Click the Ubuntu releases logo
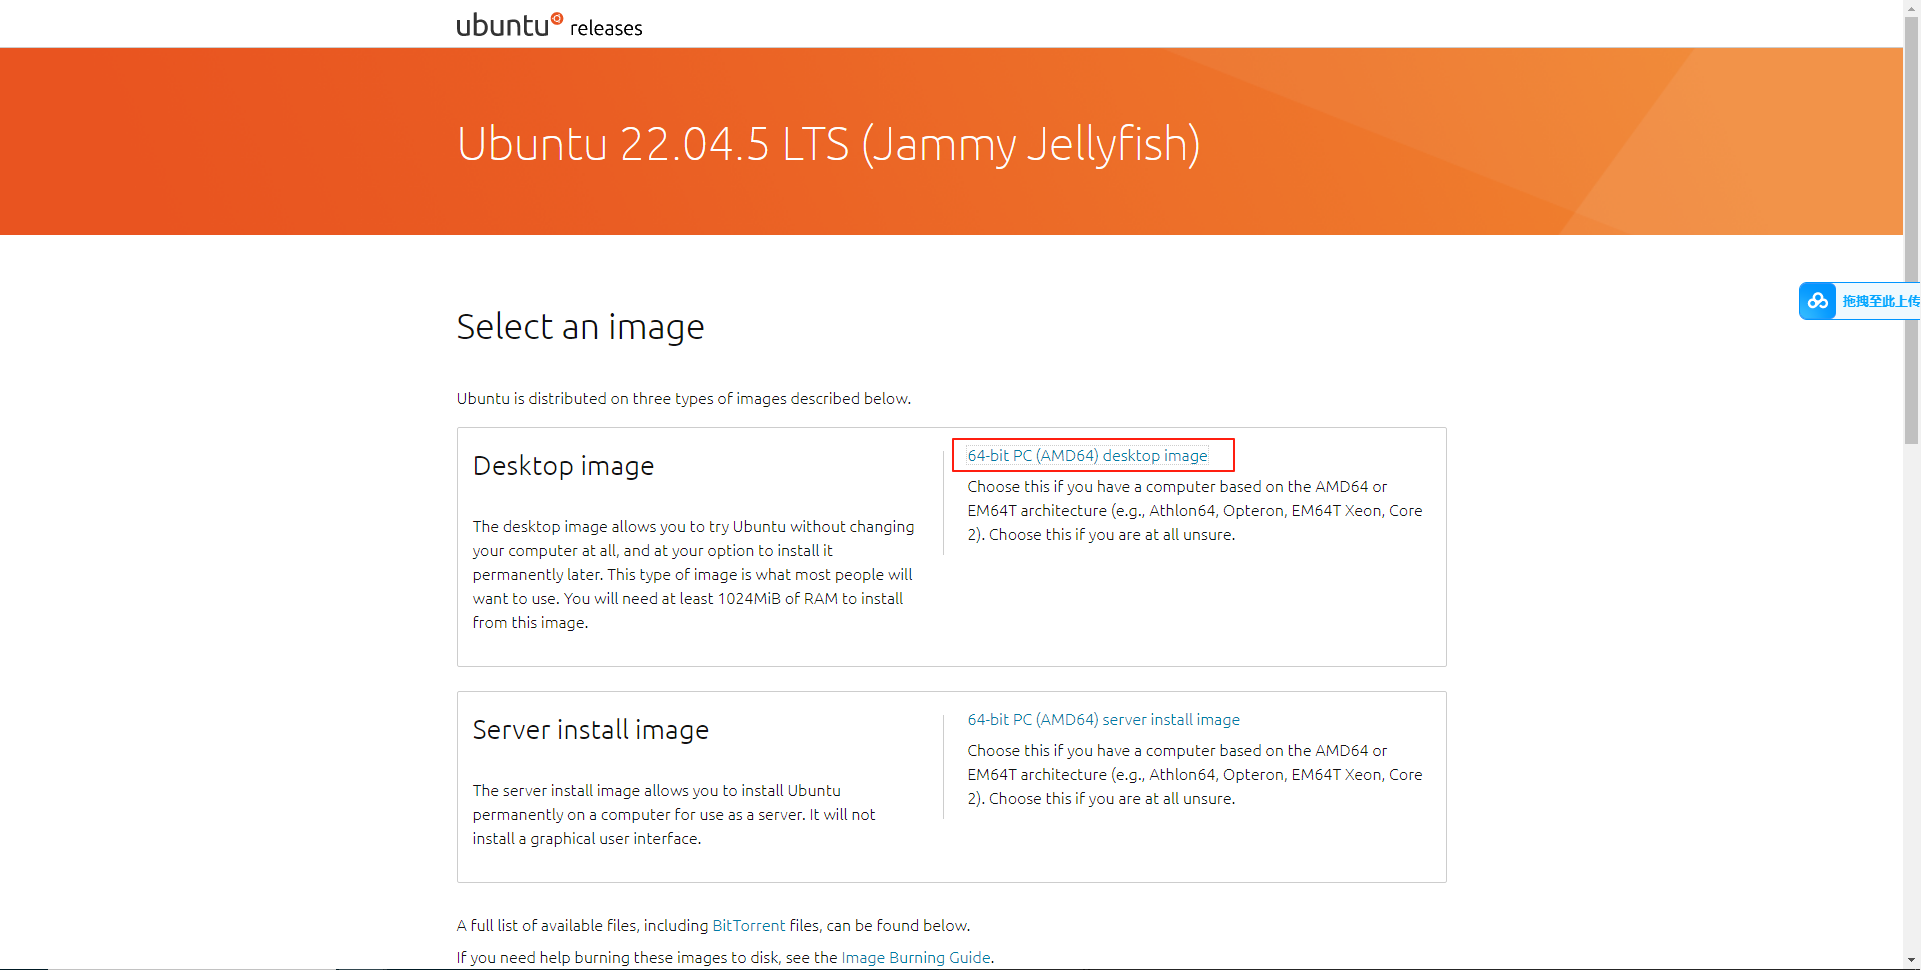Image resolution: width=1921 pixels, height=970 pixels. pyautogui.click(x=549, y=25)
